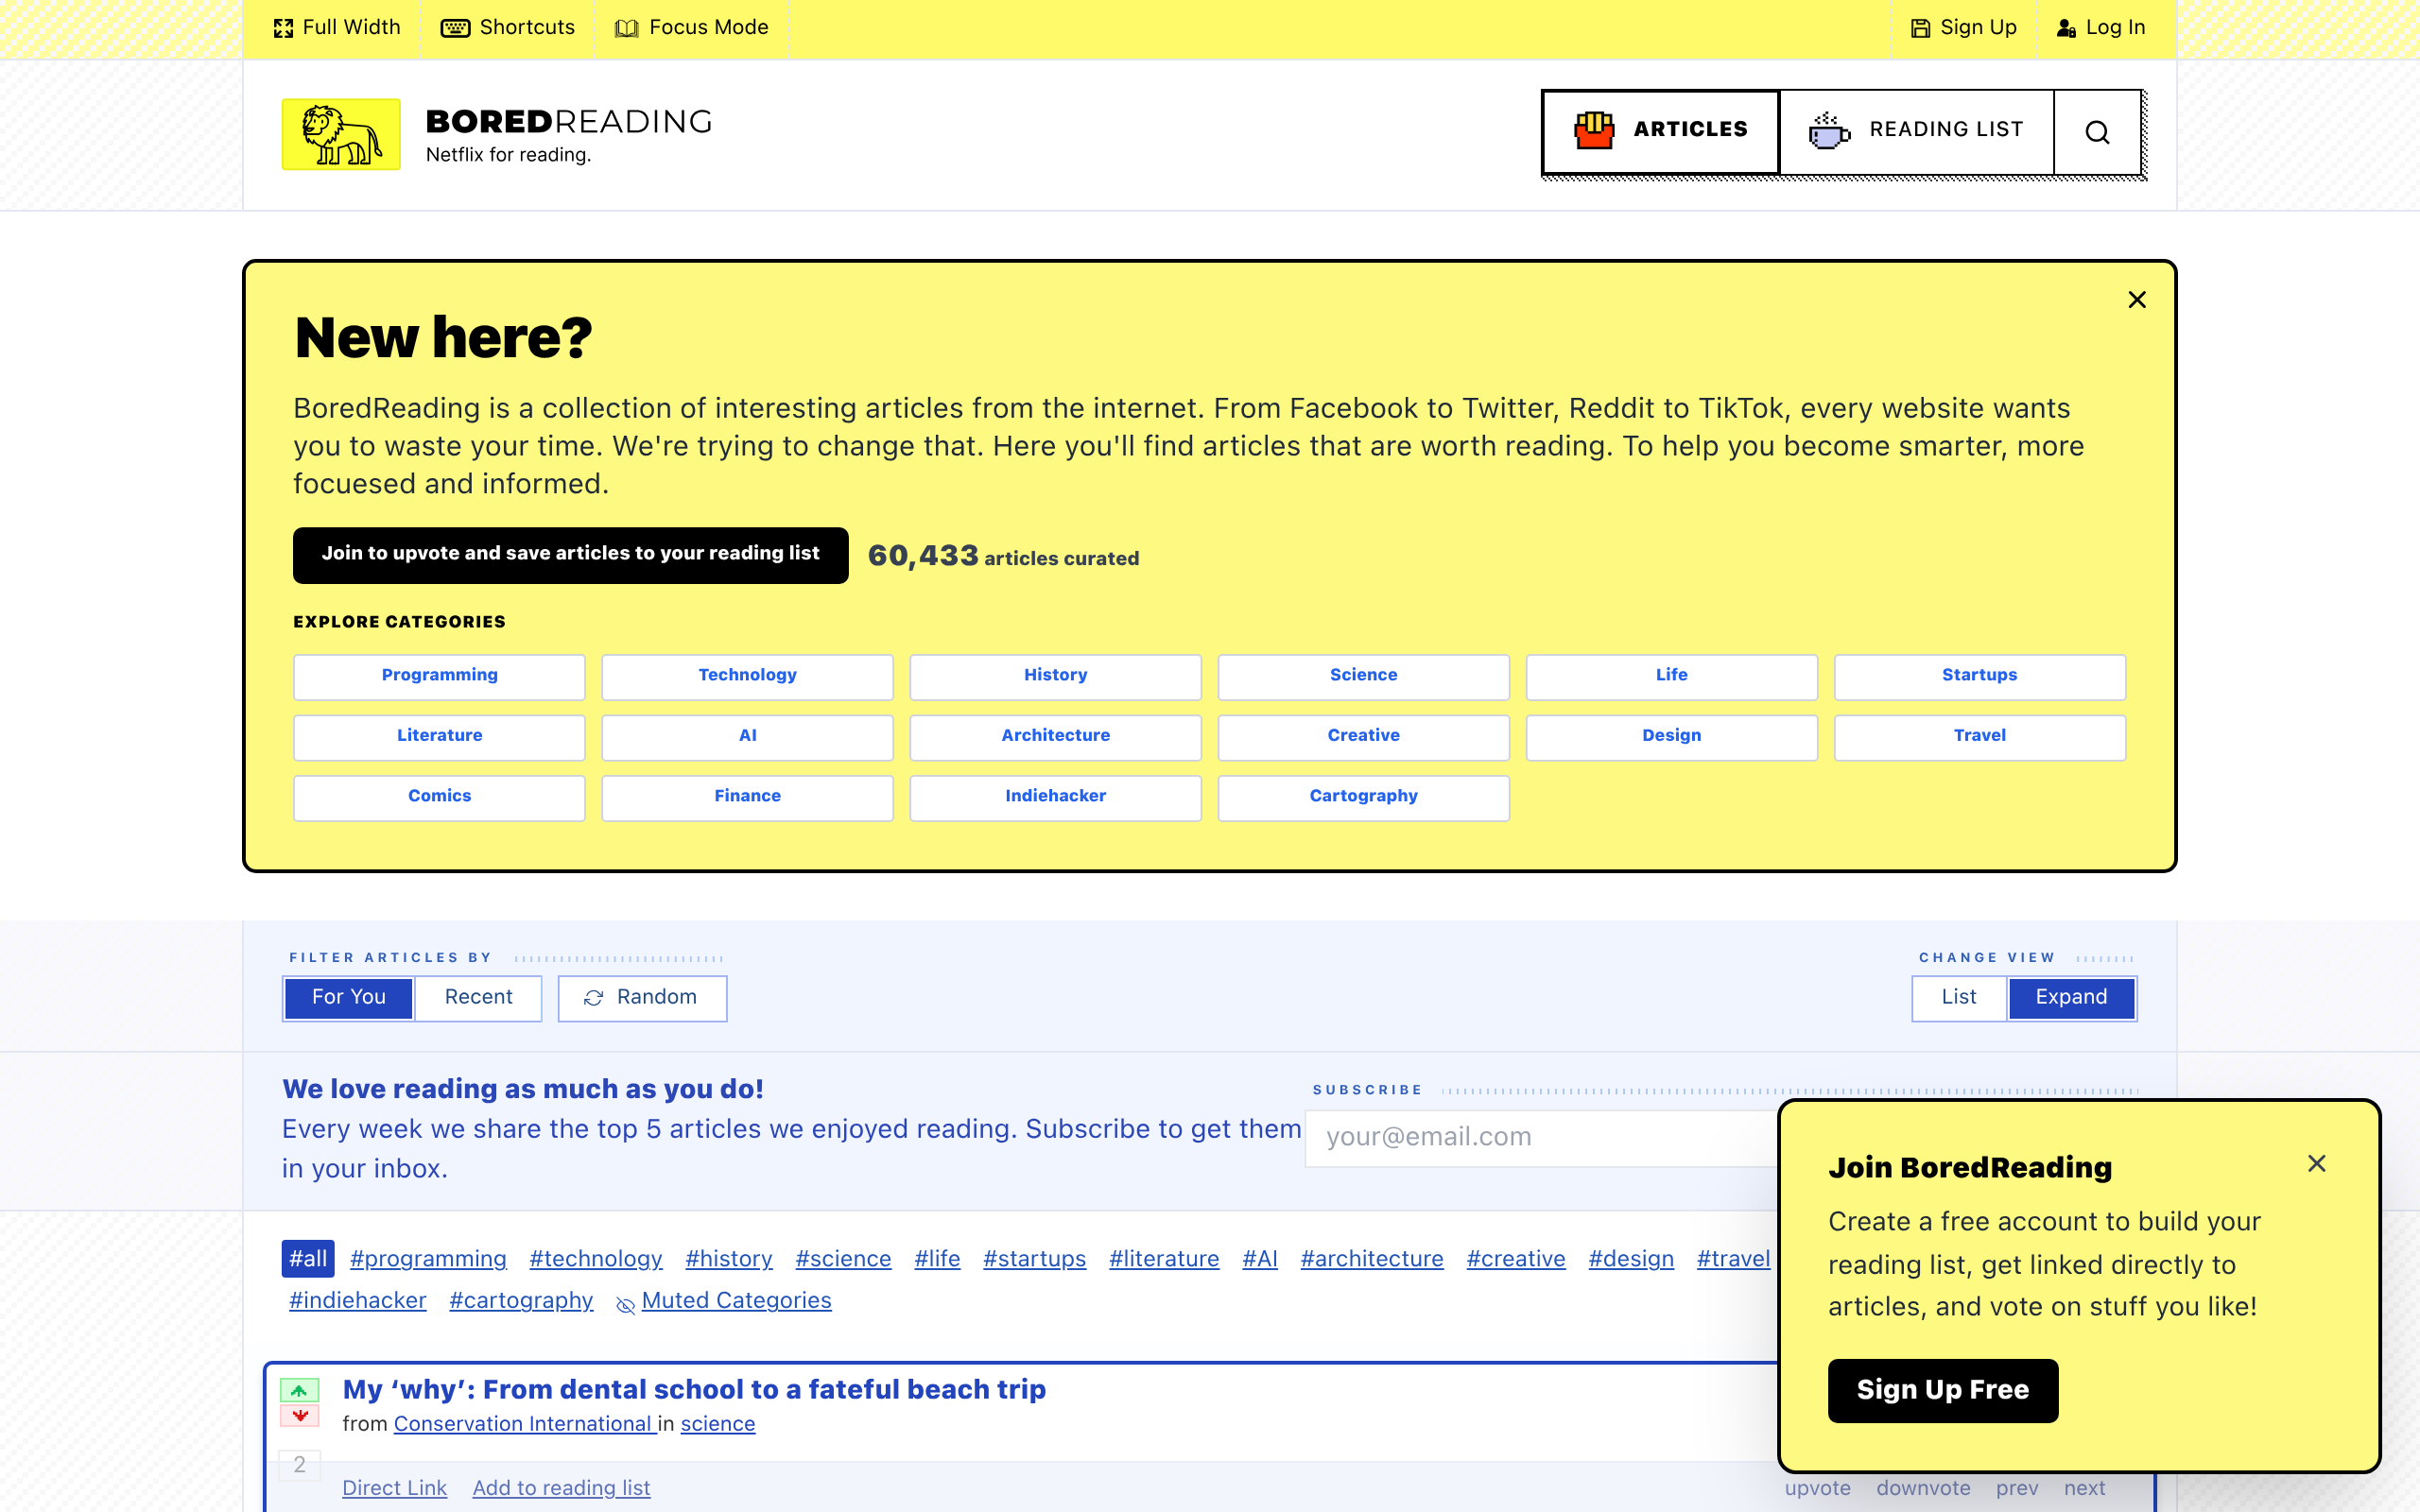Toggle Full Width layout
Screen dimensions: 2420x1512
[x=337, y=28]
